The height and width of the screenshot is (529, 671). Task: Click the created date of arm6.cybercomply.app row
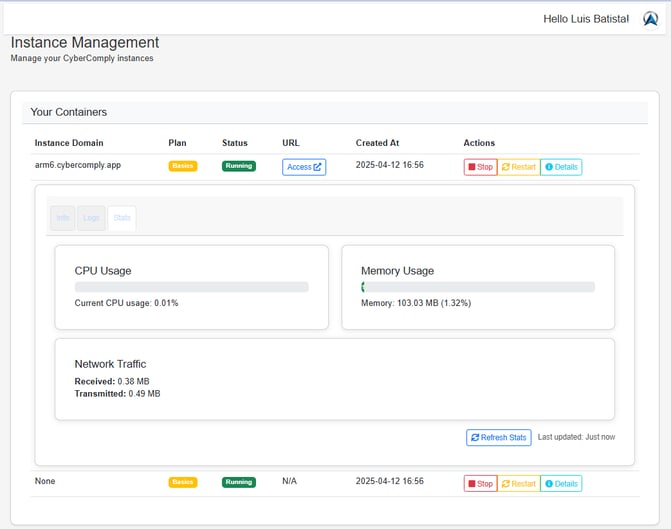tap(389, 165)
